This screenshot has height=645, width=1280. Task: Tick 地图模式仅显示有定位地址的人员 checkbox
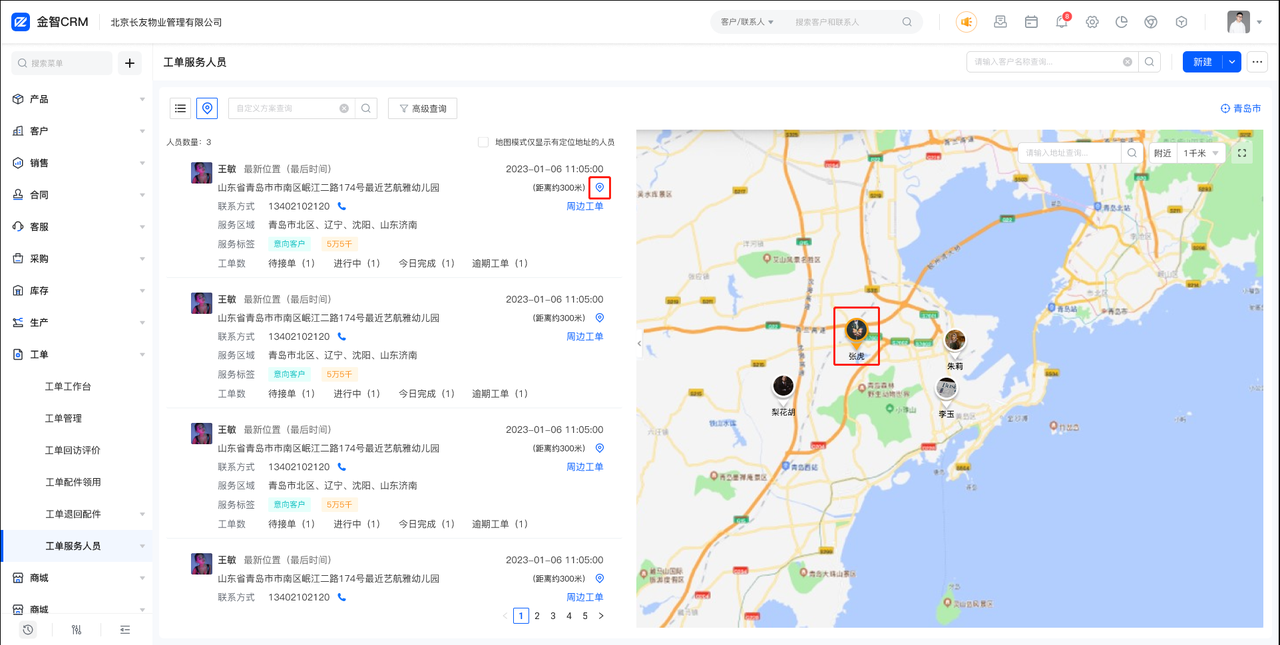pos(483,142)
